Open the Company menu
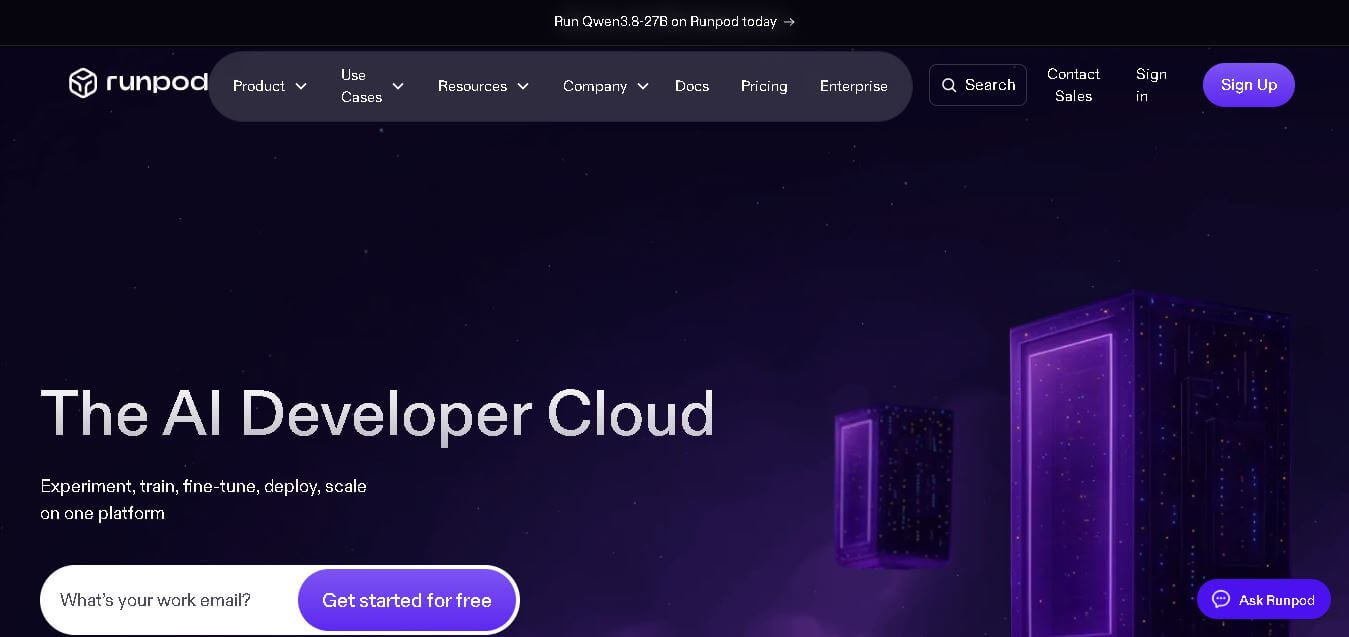This screenshot has height=637, width=1349. click(x=606, y=86)
